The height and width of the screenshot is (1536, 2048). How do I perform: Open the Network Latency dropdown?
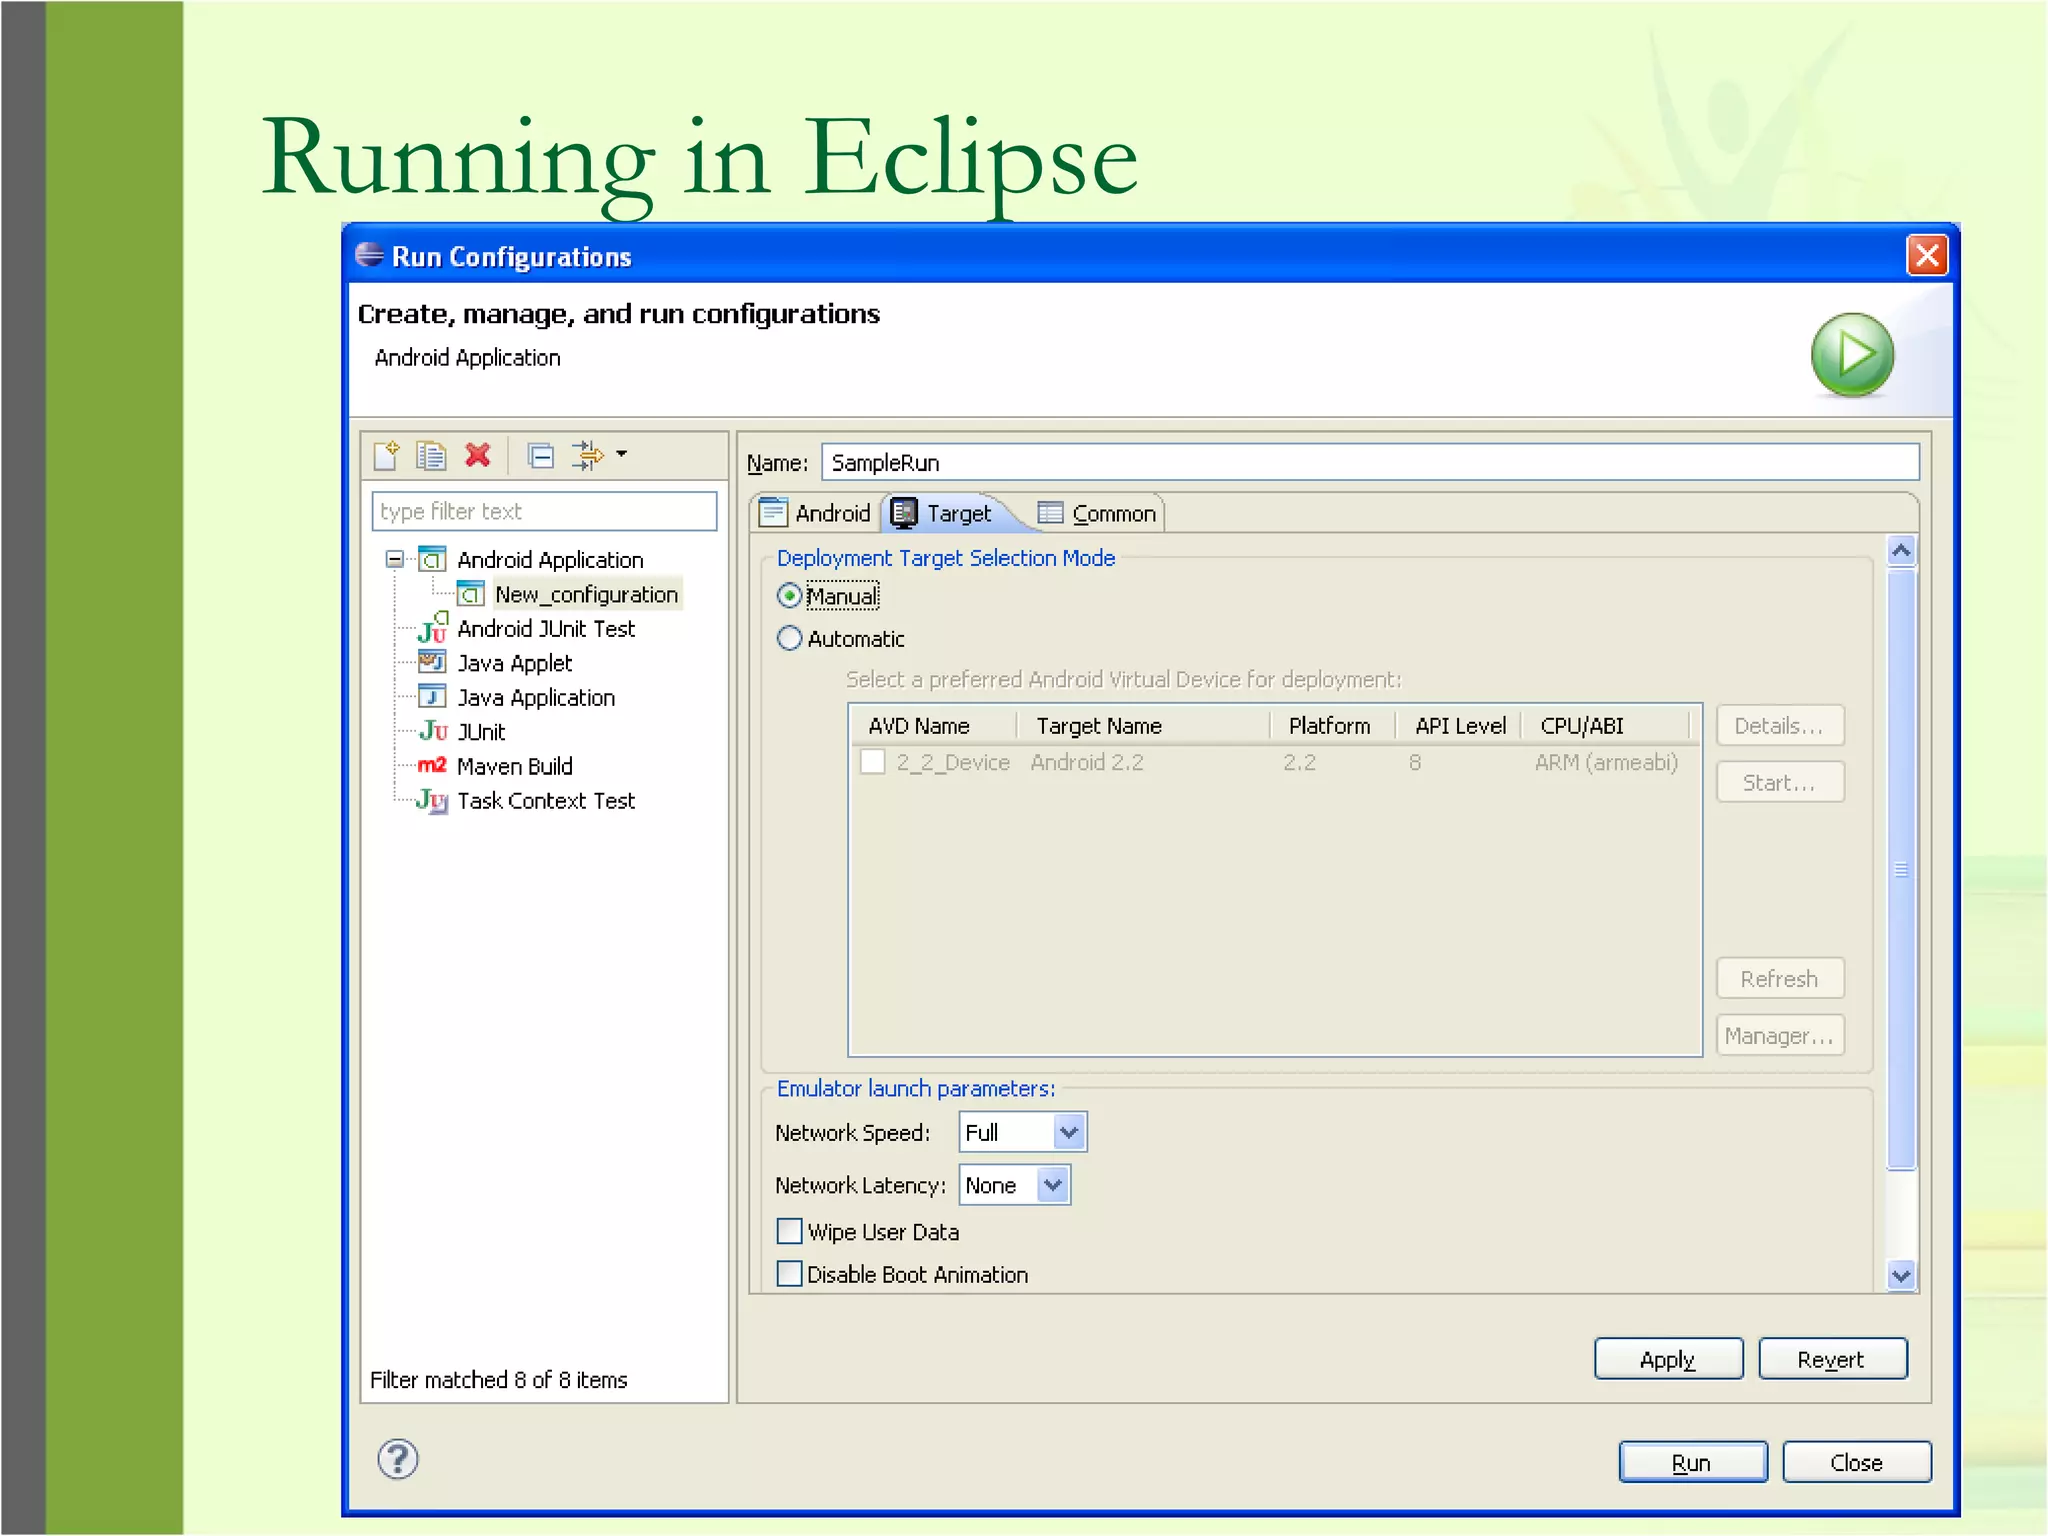pos(1053,1185)
